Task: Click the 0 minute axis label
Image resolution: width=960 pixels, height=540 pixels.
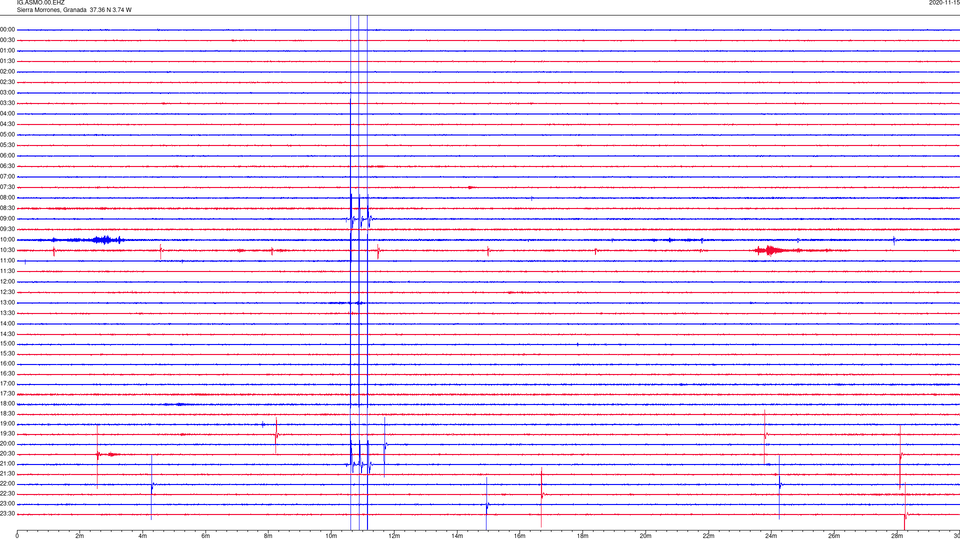Action: coord(17,536)
